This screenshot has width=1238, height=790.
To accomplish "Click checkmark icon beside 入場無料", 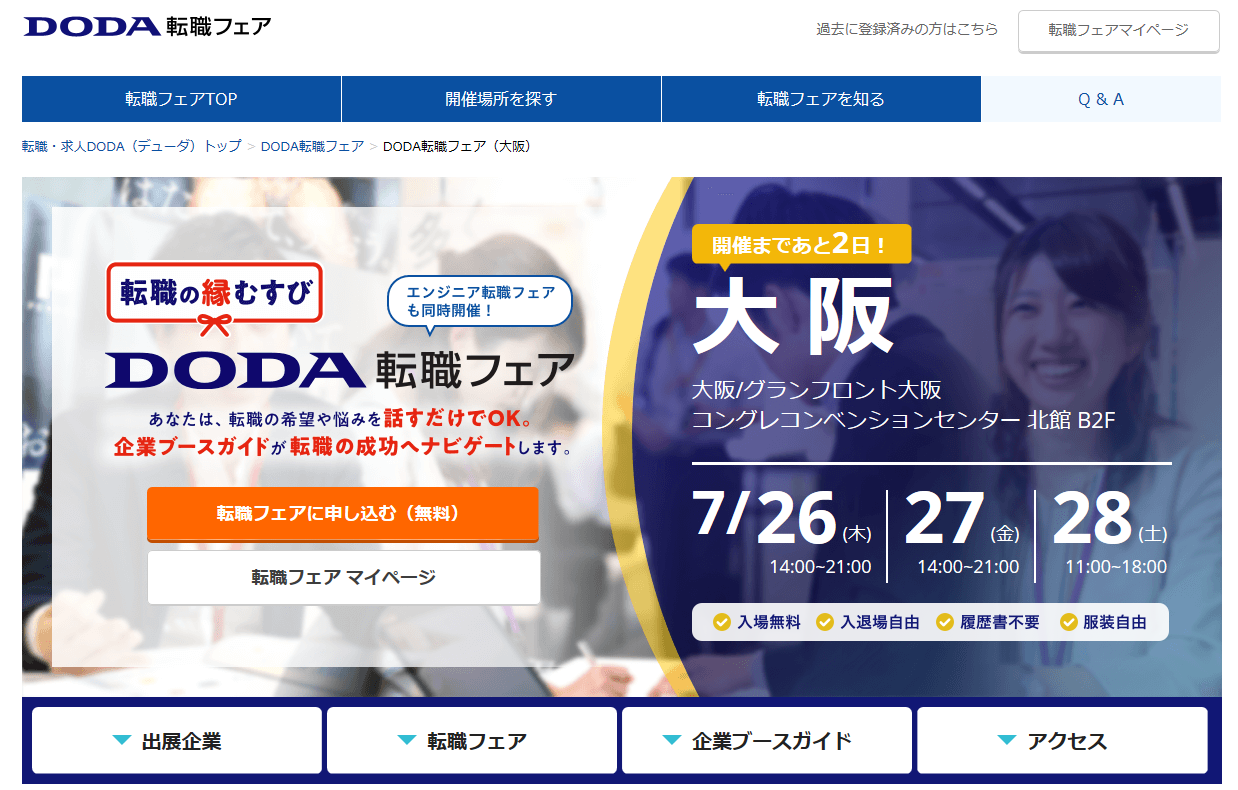I will [x=721, y=622].
